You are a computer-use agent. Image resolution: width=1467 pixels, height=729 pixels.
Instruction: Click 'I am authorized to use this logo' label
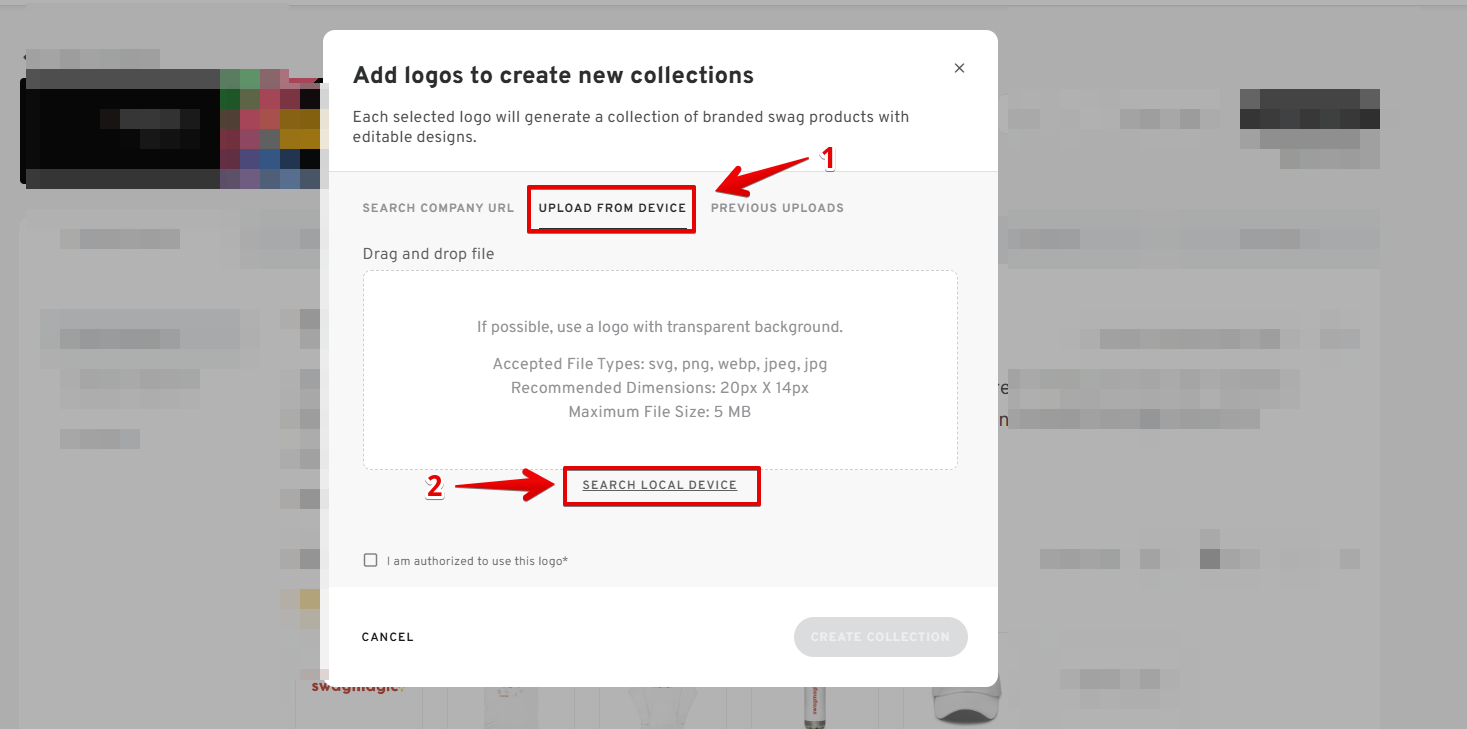click(x=477, y=561)
